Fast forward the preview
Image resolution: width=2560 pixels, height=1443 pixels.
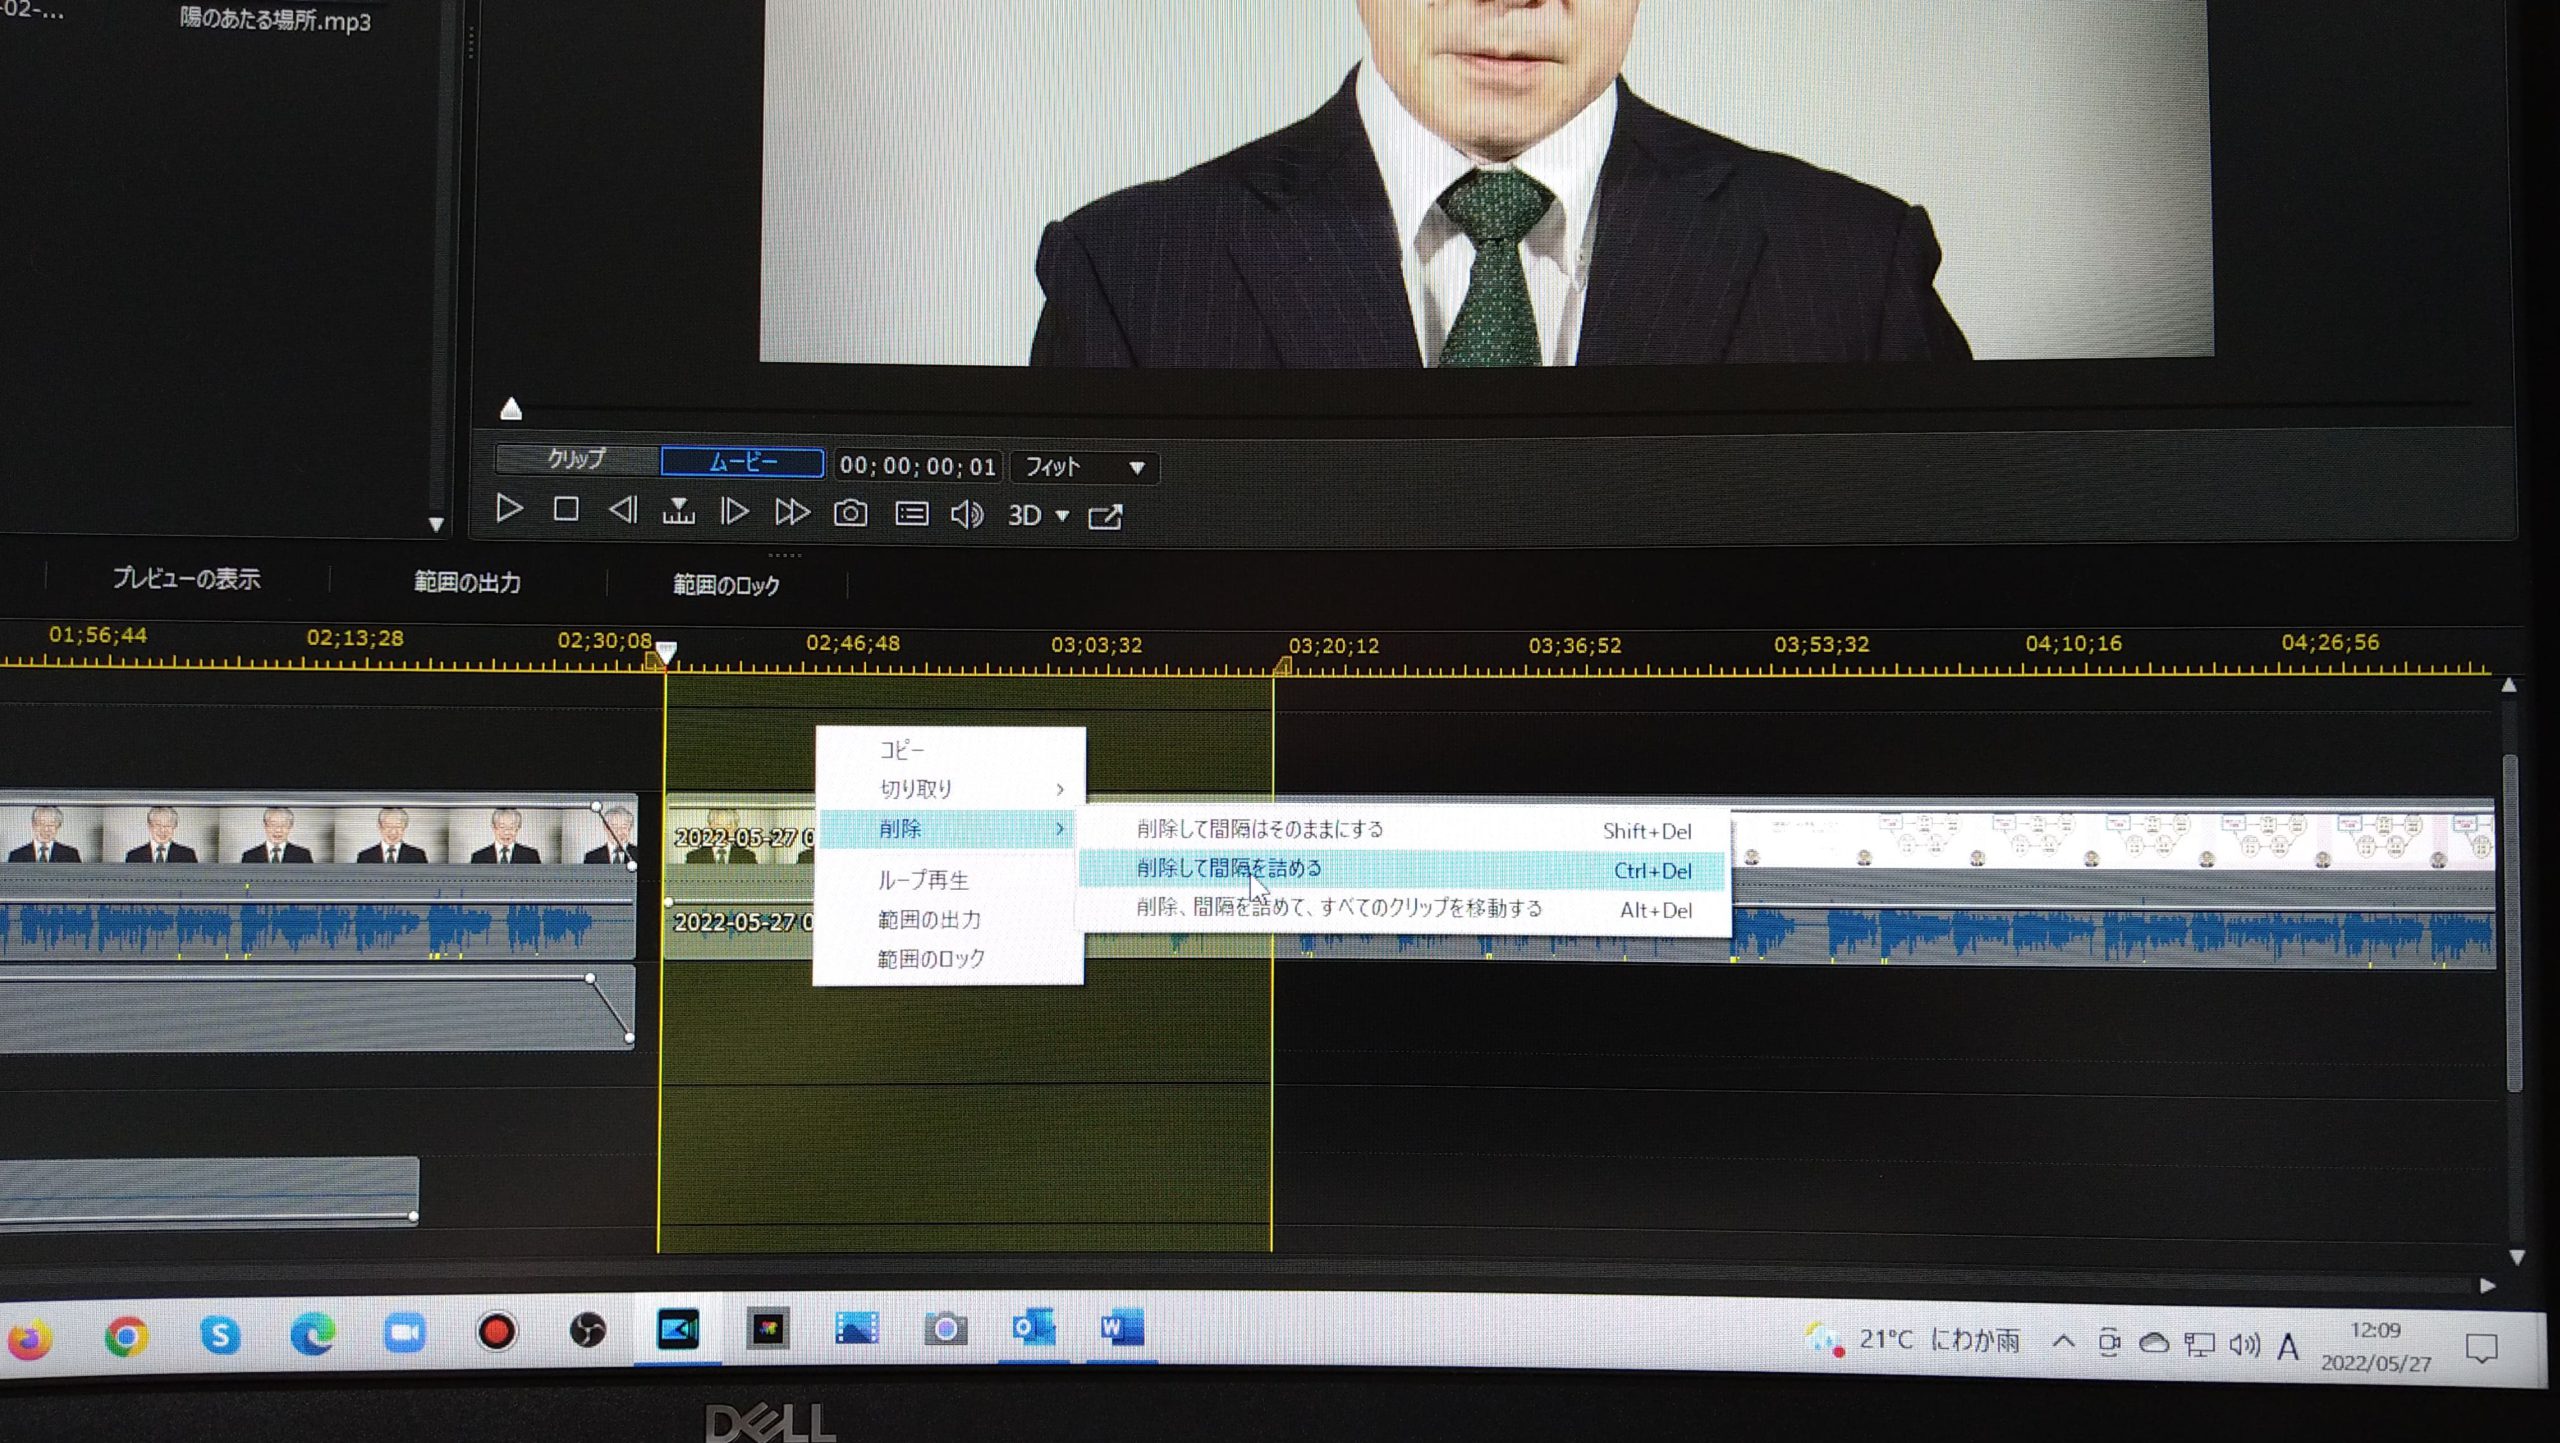point(792,513)
